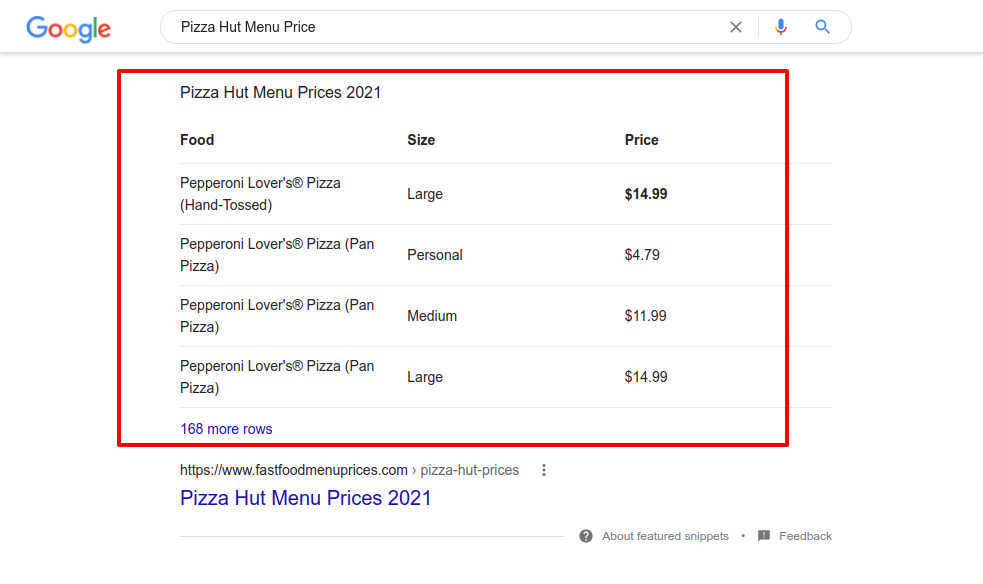Click the Feedback flag icon

764,536
